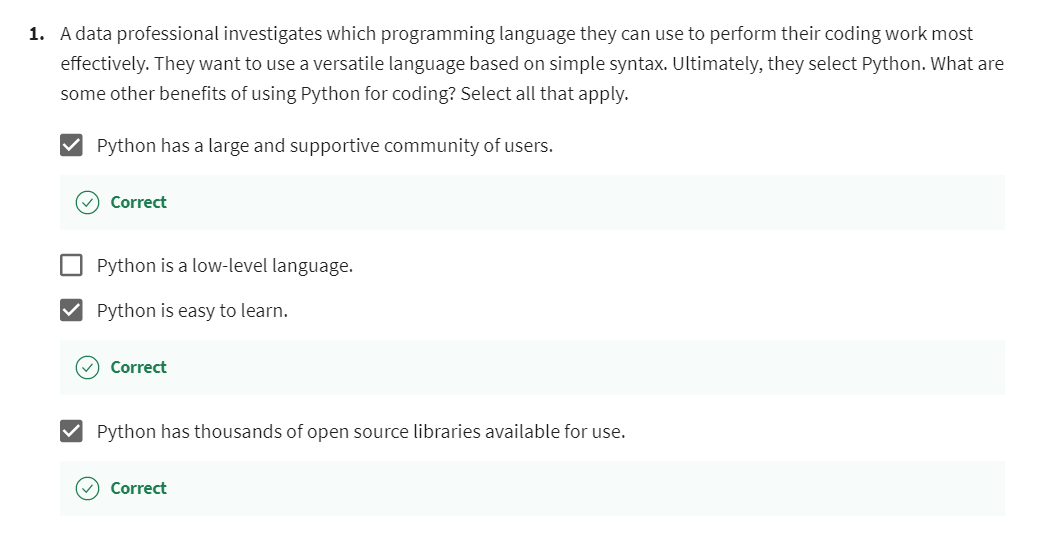Click the Correct checkmark icon under community option
This screenshot has height=541, width=1042.
(88, 202)
